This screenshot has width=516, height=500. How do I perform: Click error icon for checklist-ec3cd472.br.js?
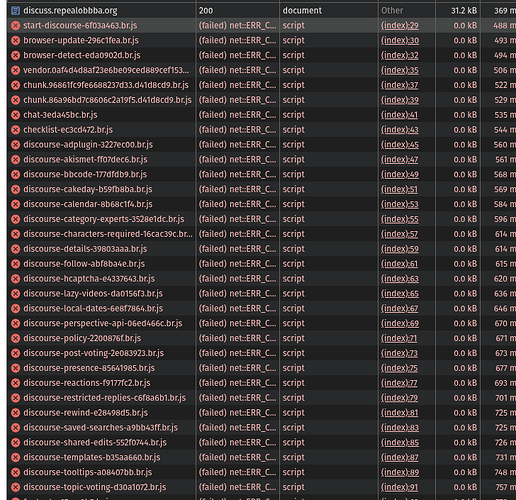[x=15, y=130]
